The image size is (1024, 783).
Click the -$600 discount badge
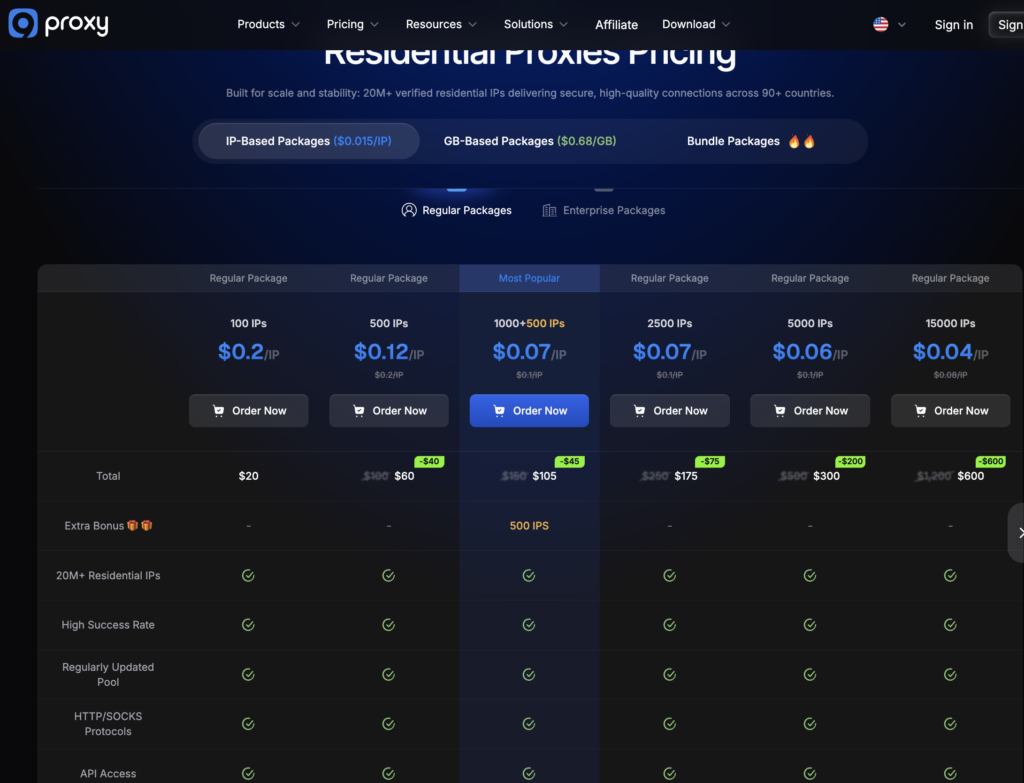click(x=991, y=461)
